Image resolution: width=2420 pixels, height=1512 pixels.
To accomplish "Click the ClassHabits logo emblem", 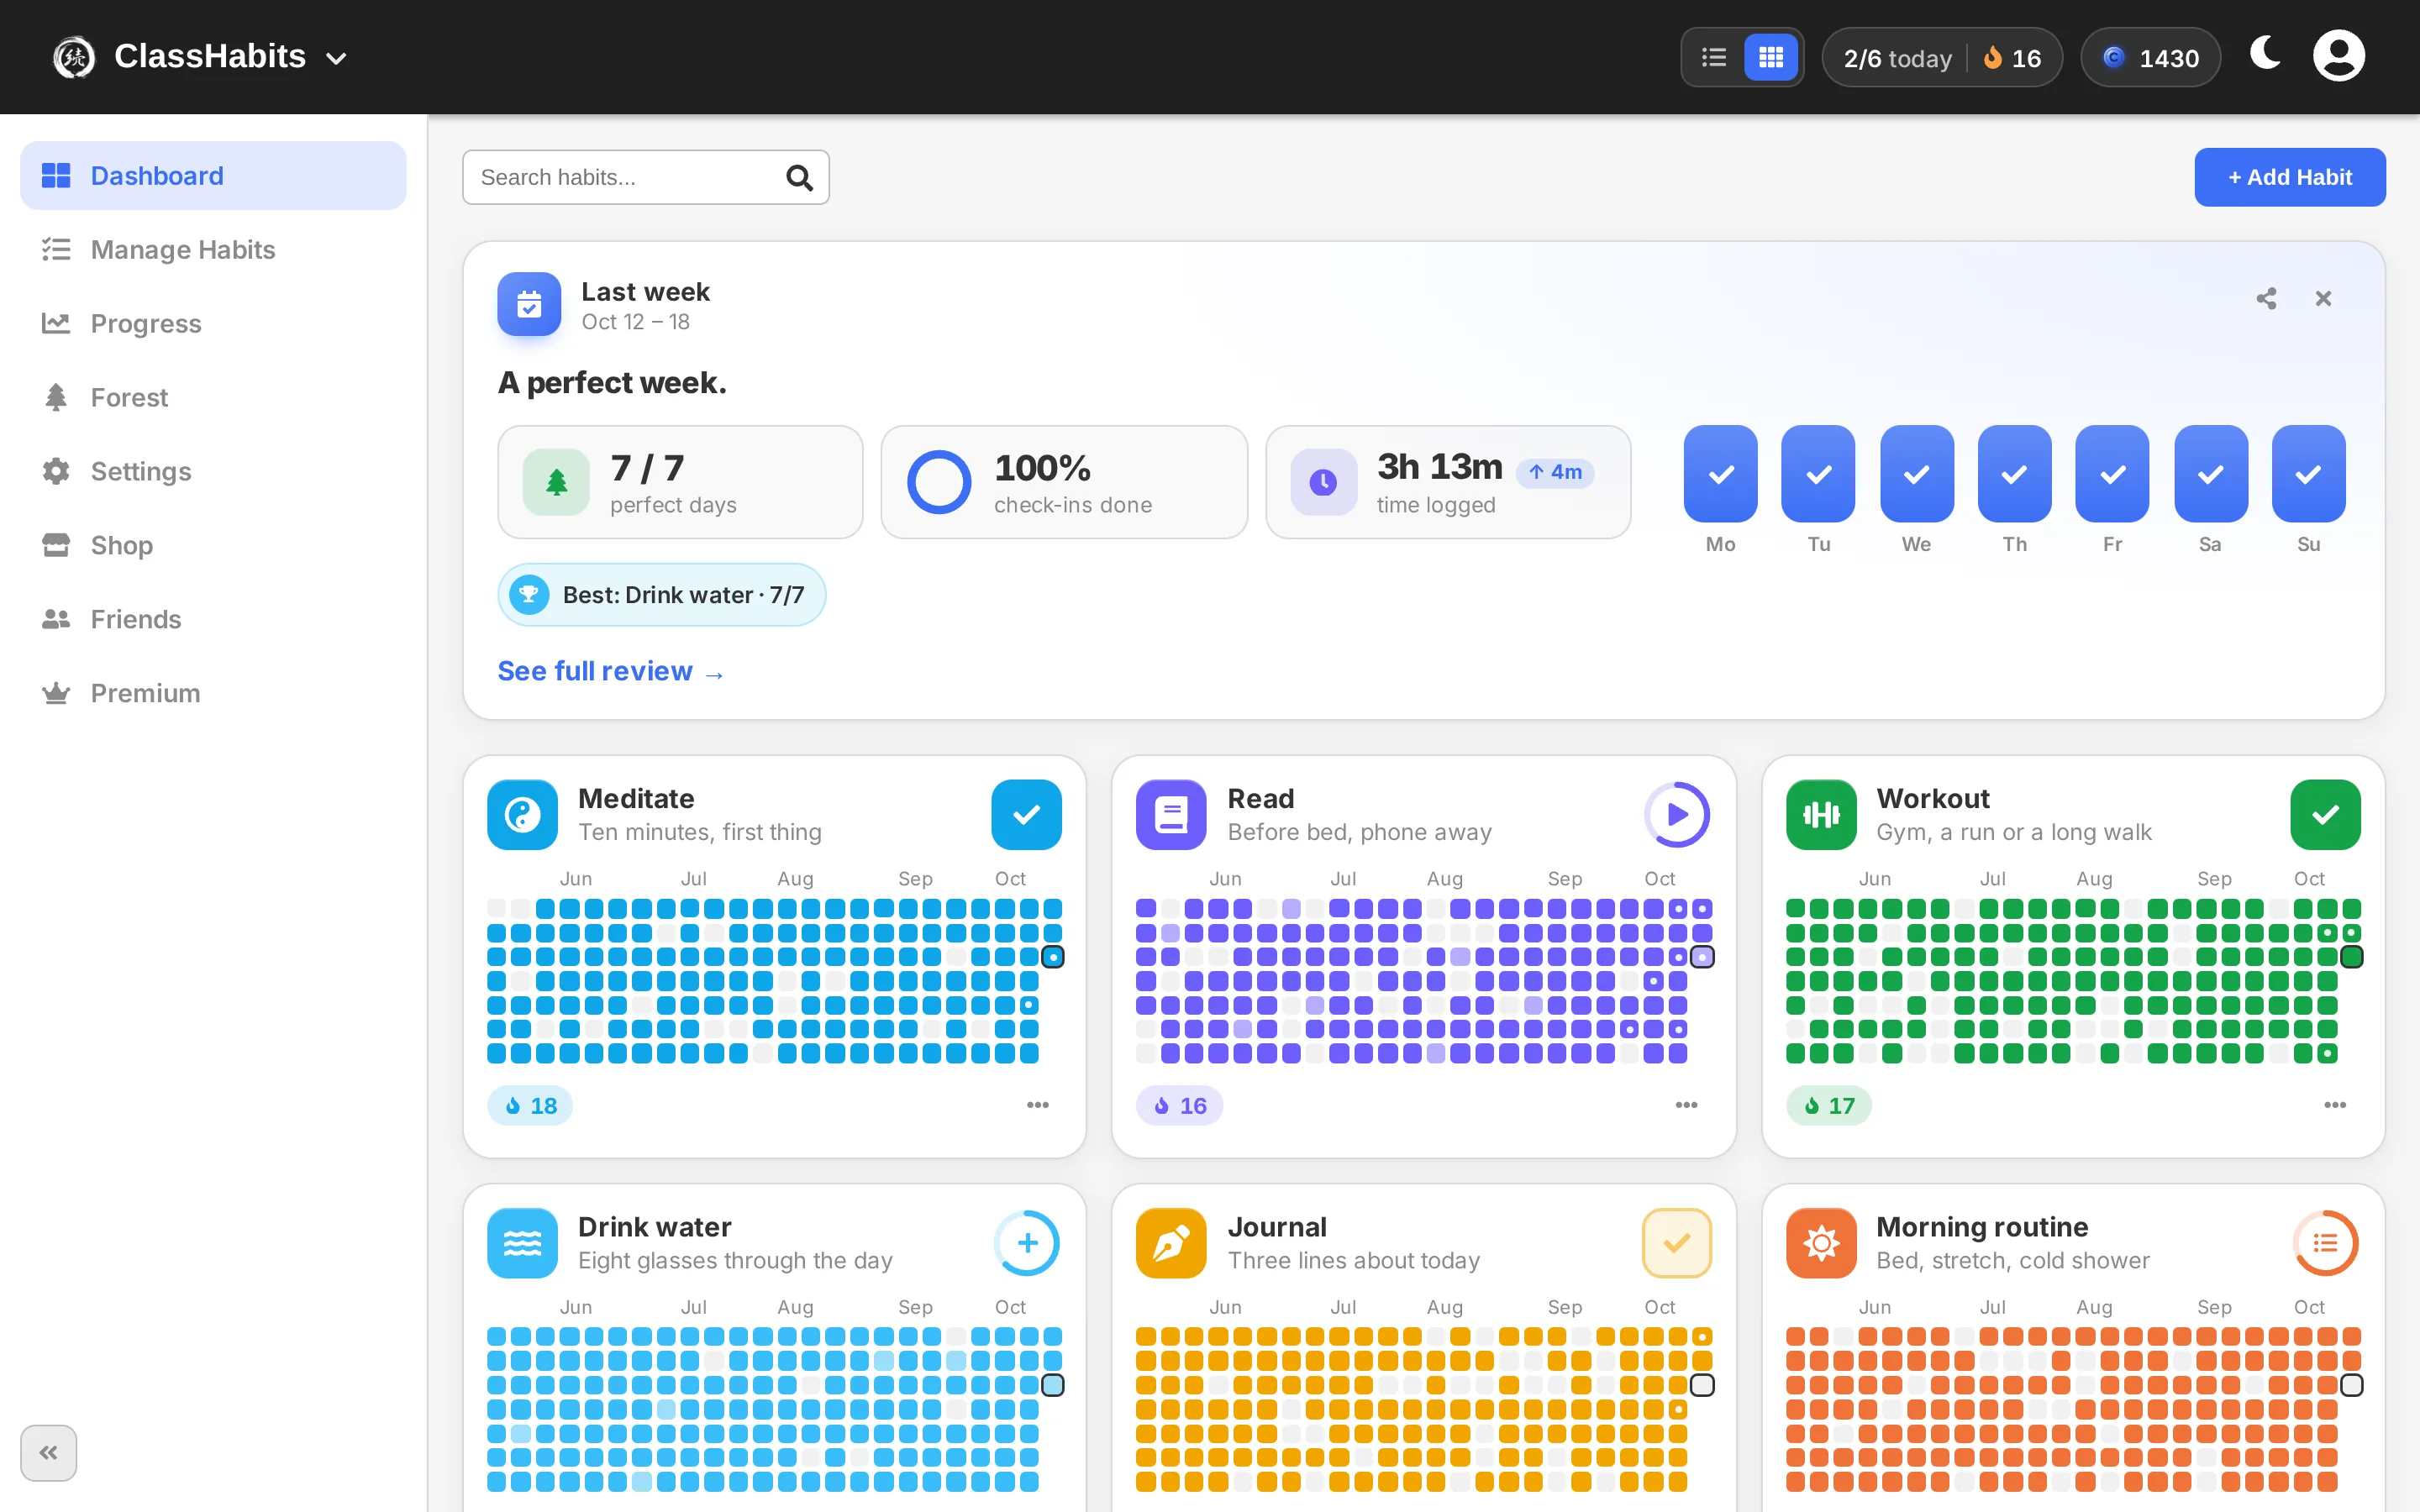I will 74,57.
